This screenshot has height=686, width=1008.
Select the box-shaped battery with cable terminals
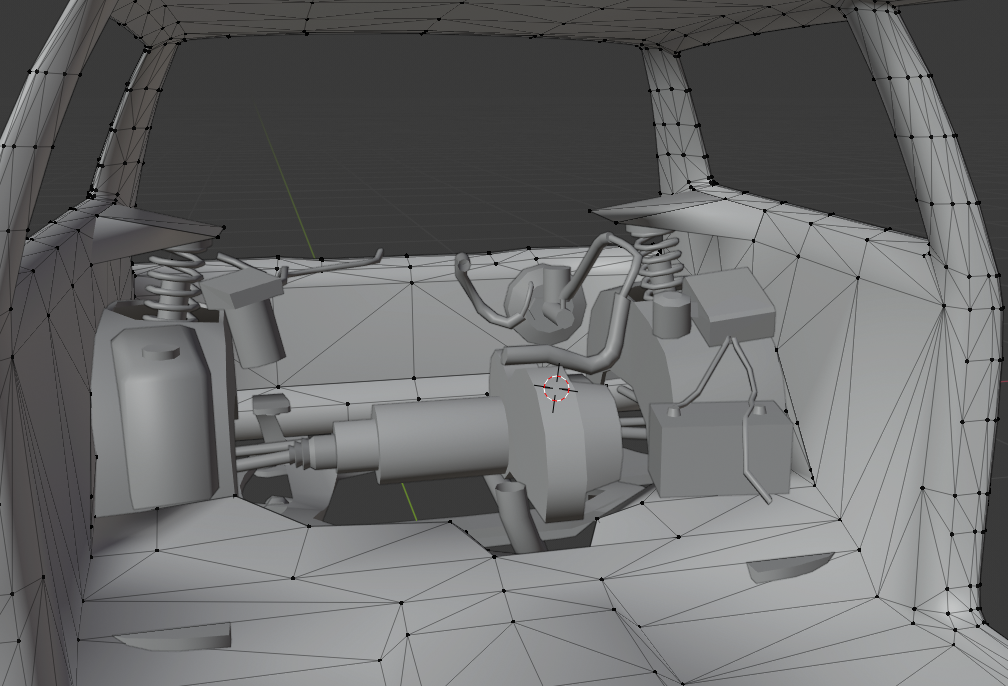(x=720, y=449)
